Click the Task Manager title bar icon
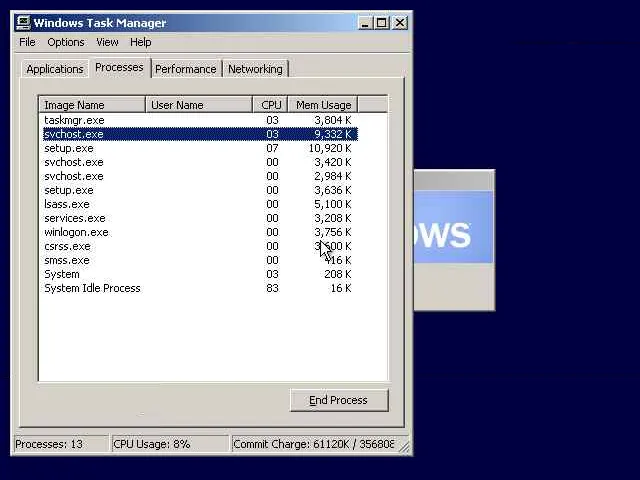Image resolution: width=640 pixels, height=480 pixels. [23, 23]
